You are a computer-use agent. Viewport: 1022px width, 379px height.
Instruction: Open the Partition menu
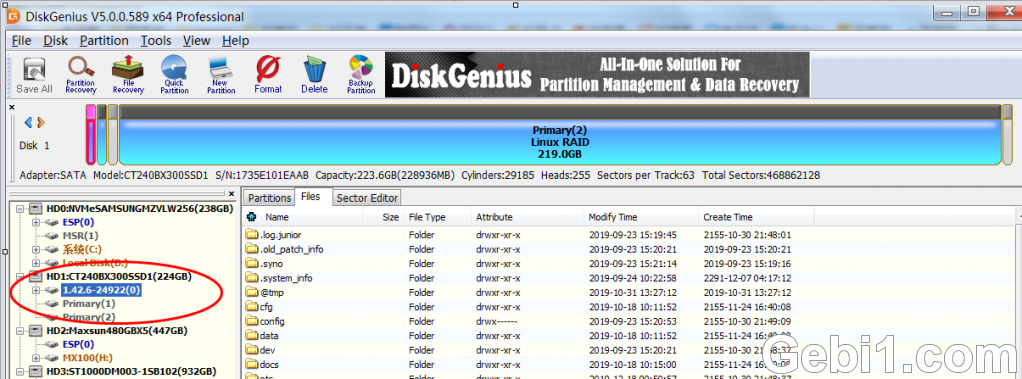[x=104, y=40]
